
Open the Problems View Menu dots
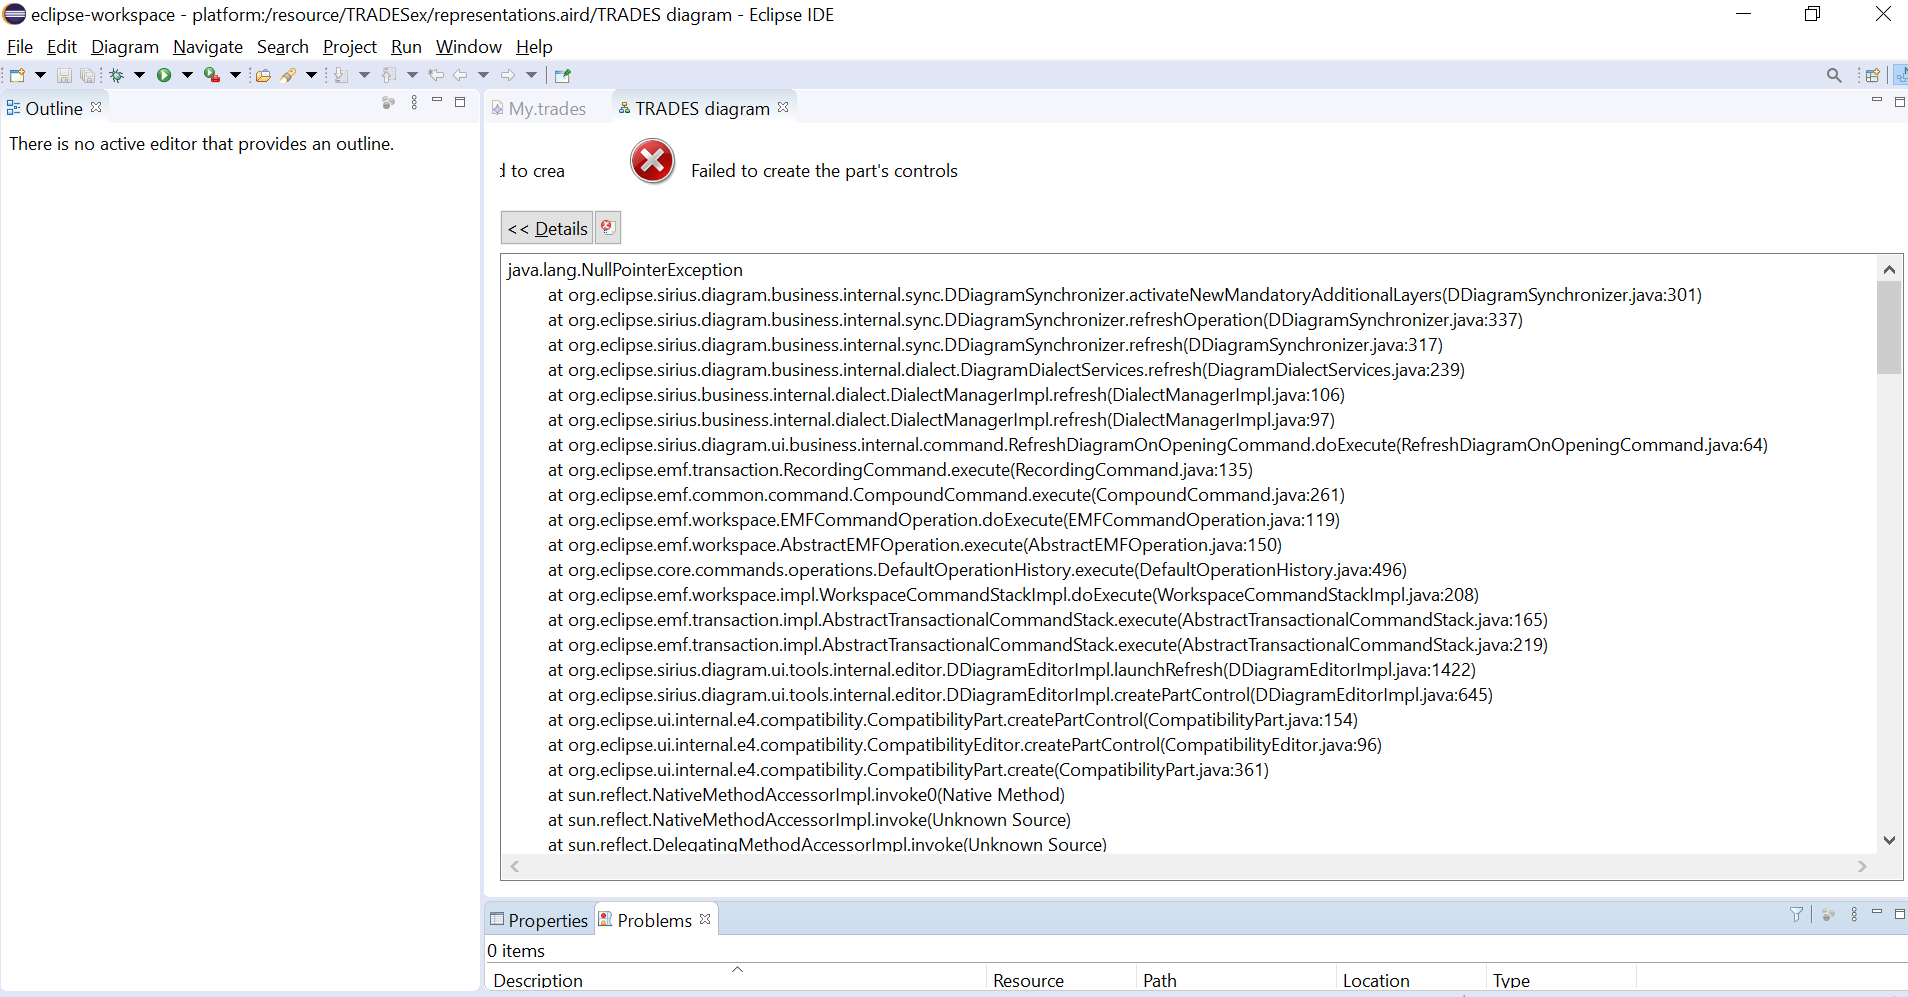coord(1854,914)
